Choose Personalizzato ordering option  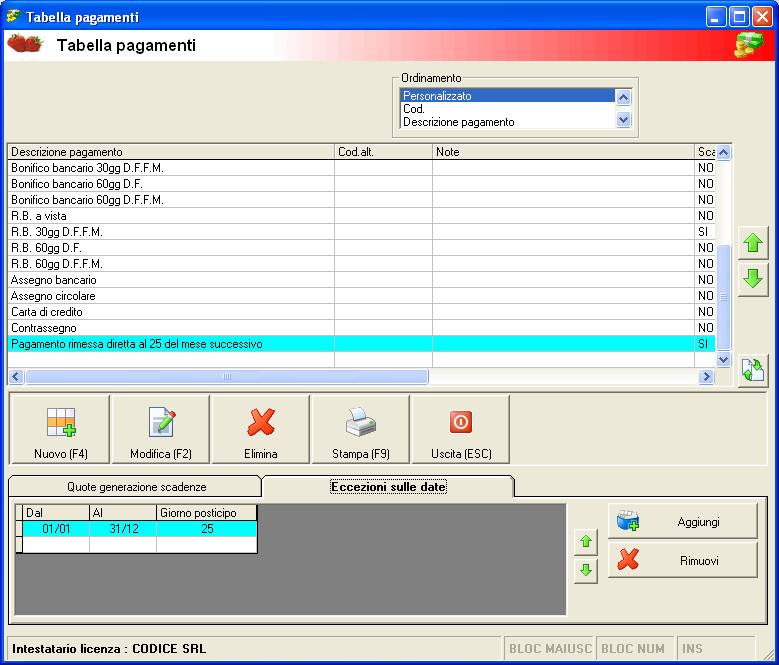click(x=507, y=95)
